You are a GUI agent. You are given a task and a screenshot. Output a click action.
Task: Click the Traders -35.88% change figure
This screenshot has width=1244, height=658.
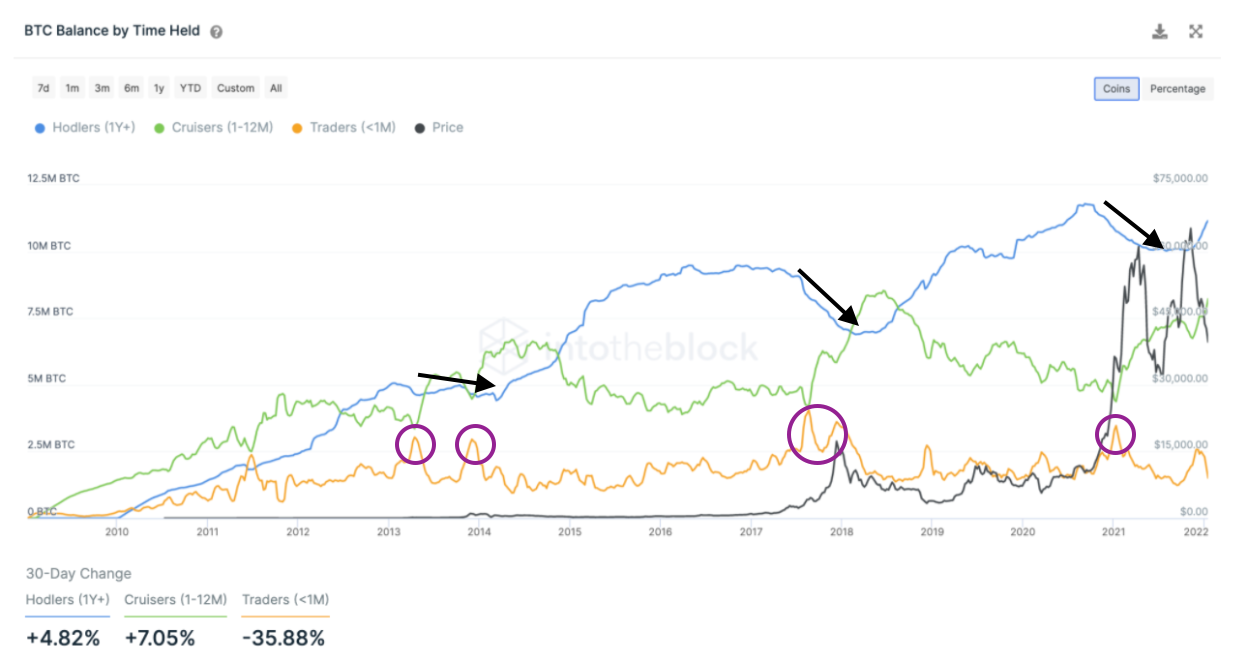pyautogui.click(x=284, y=637)
